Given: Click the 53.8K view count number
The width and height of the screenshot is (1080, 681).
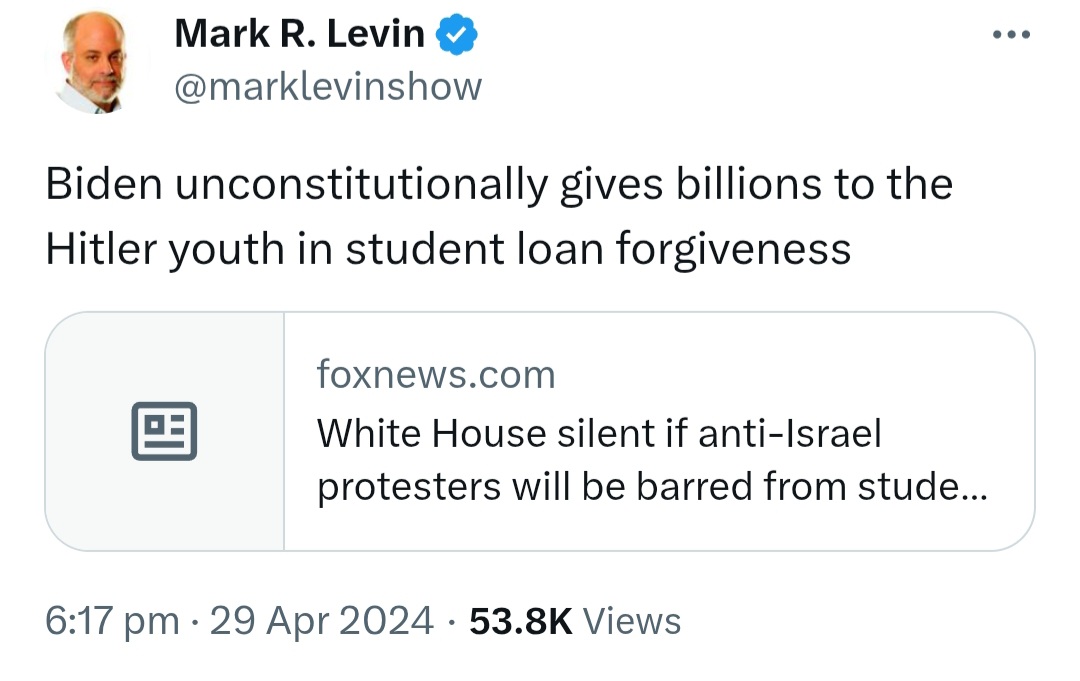Looking at the screenshot, I should [x=521, y=621].
